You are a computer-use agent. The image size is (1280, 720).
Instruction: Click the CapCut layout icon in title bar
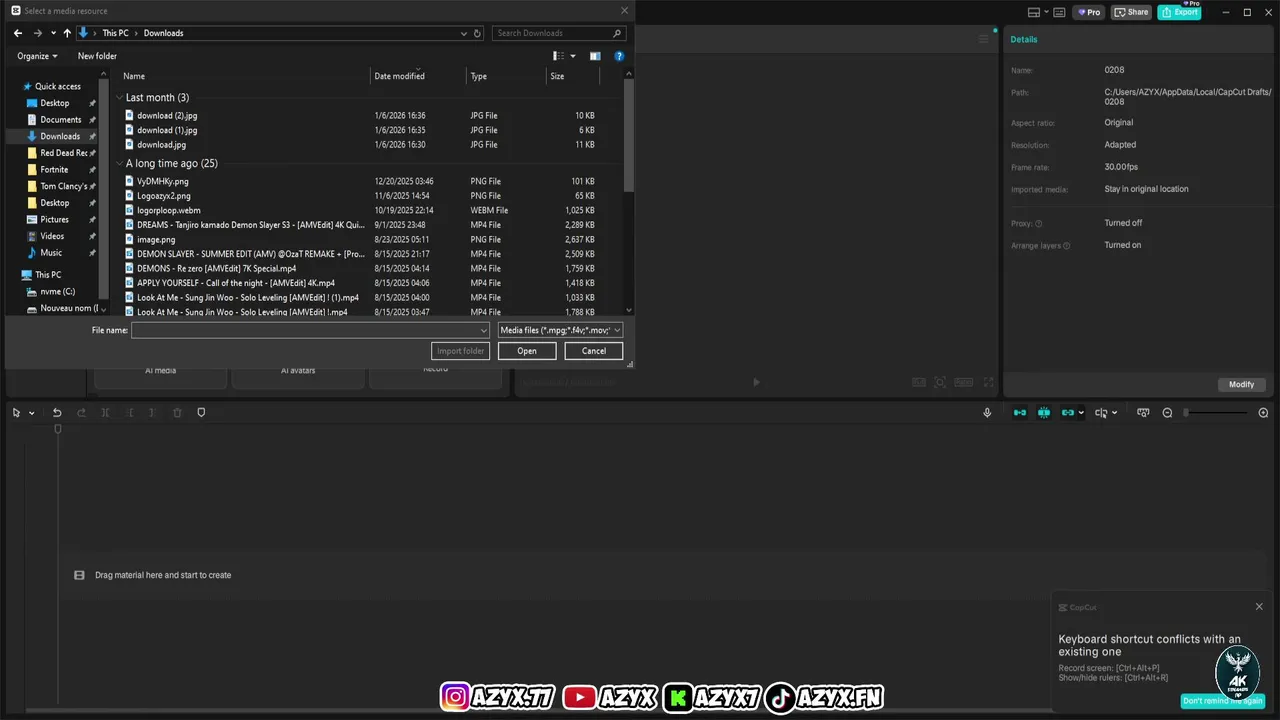coord(1034,12)
